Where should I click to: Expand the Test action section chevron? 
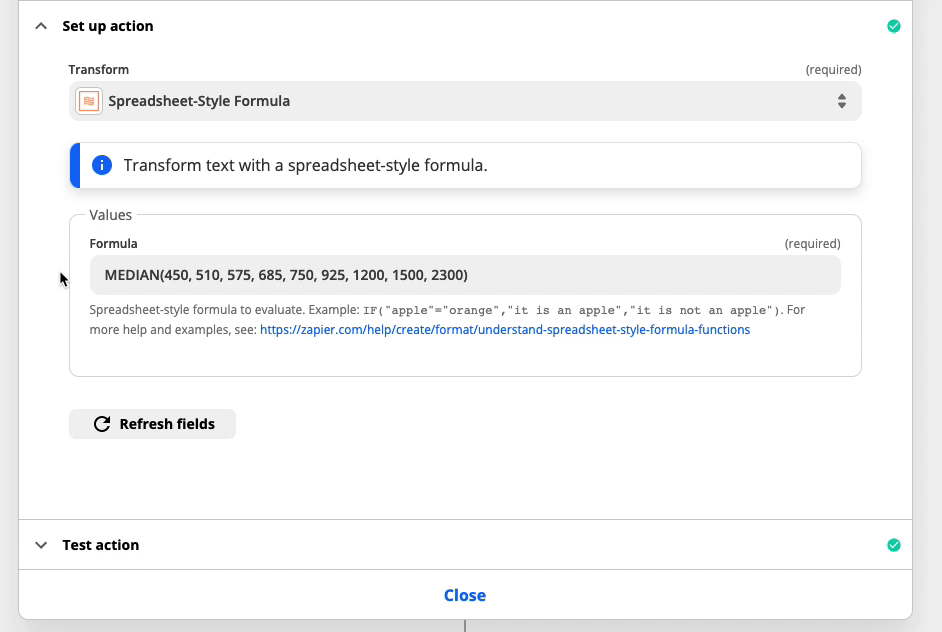[41, 545]
